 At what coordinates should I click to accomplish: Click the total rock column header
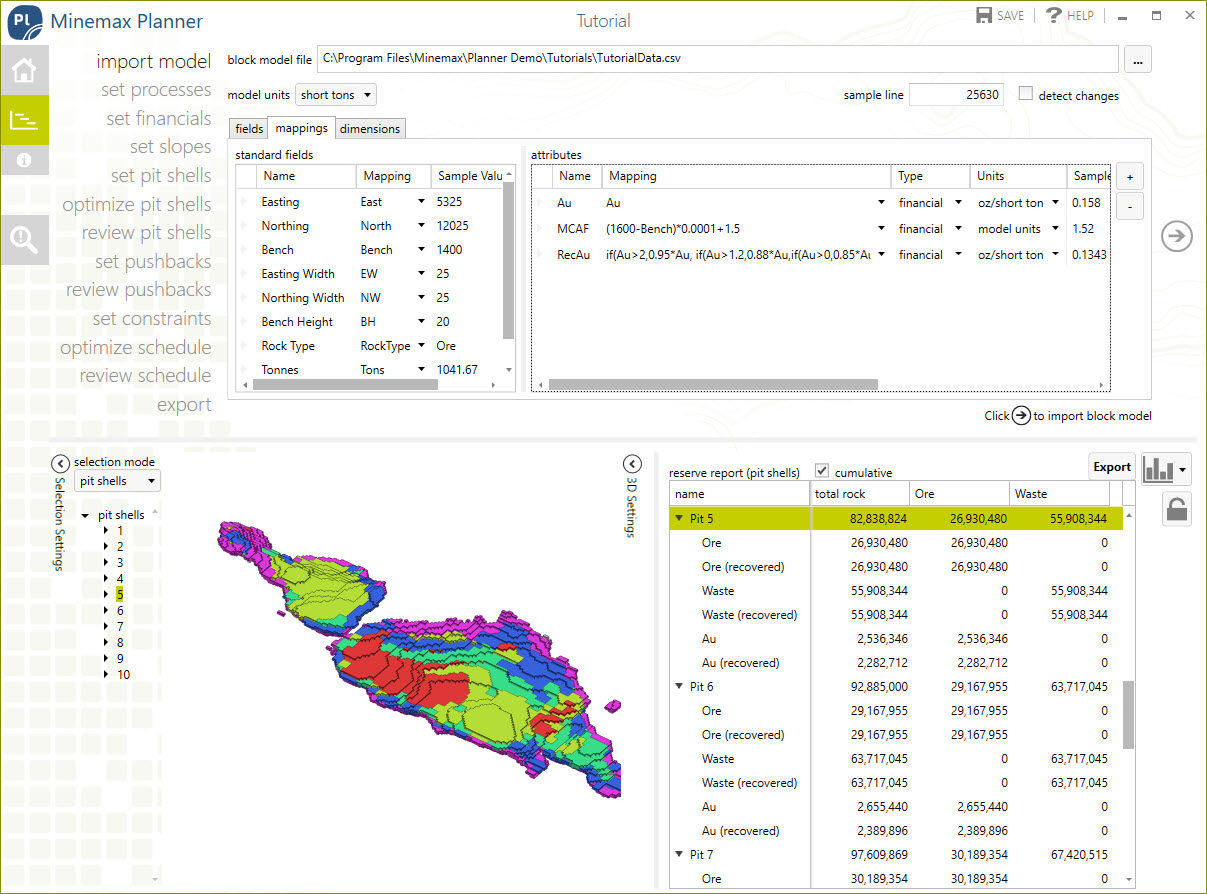pos(860,494)
